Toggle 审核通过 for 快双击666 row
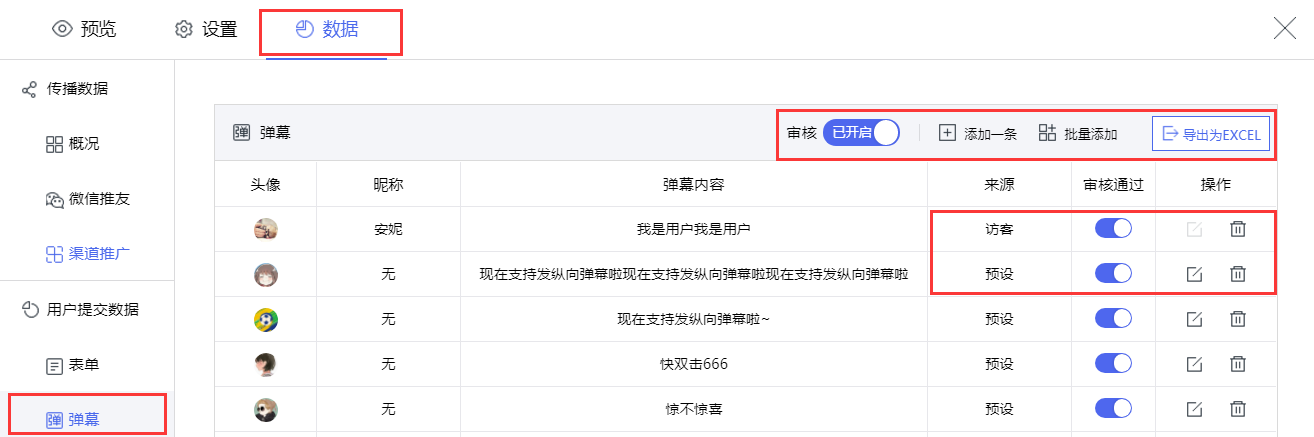This screenshot has height=437, width=1314. [1113, 364]
